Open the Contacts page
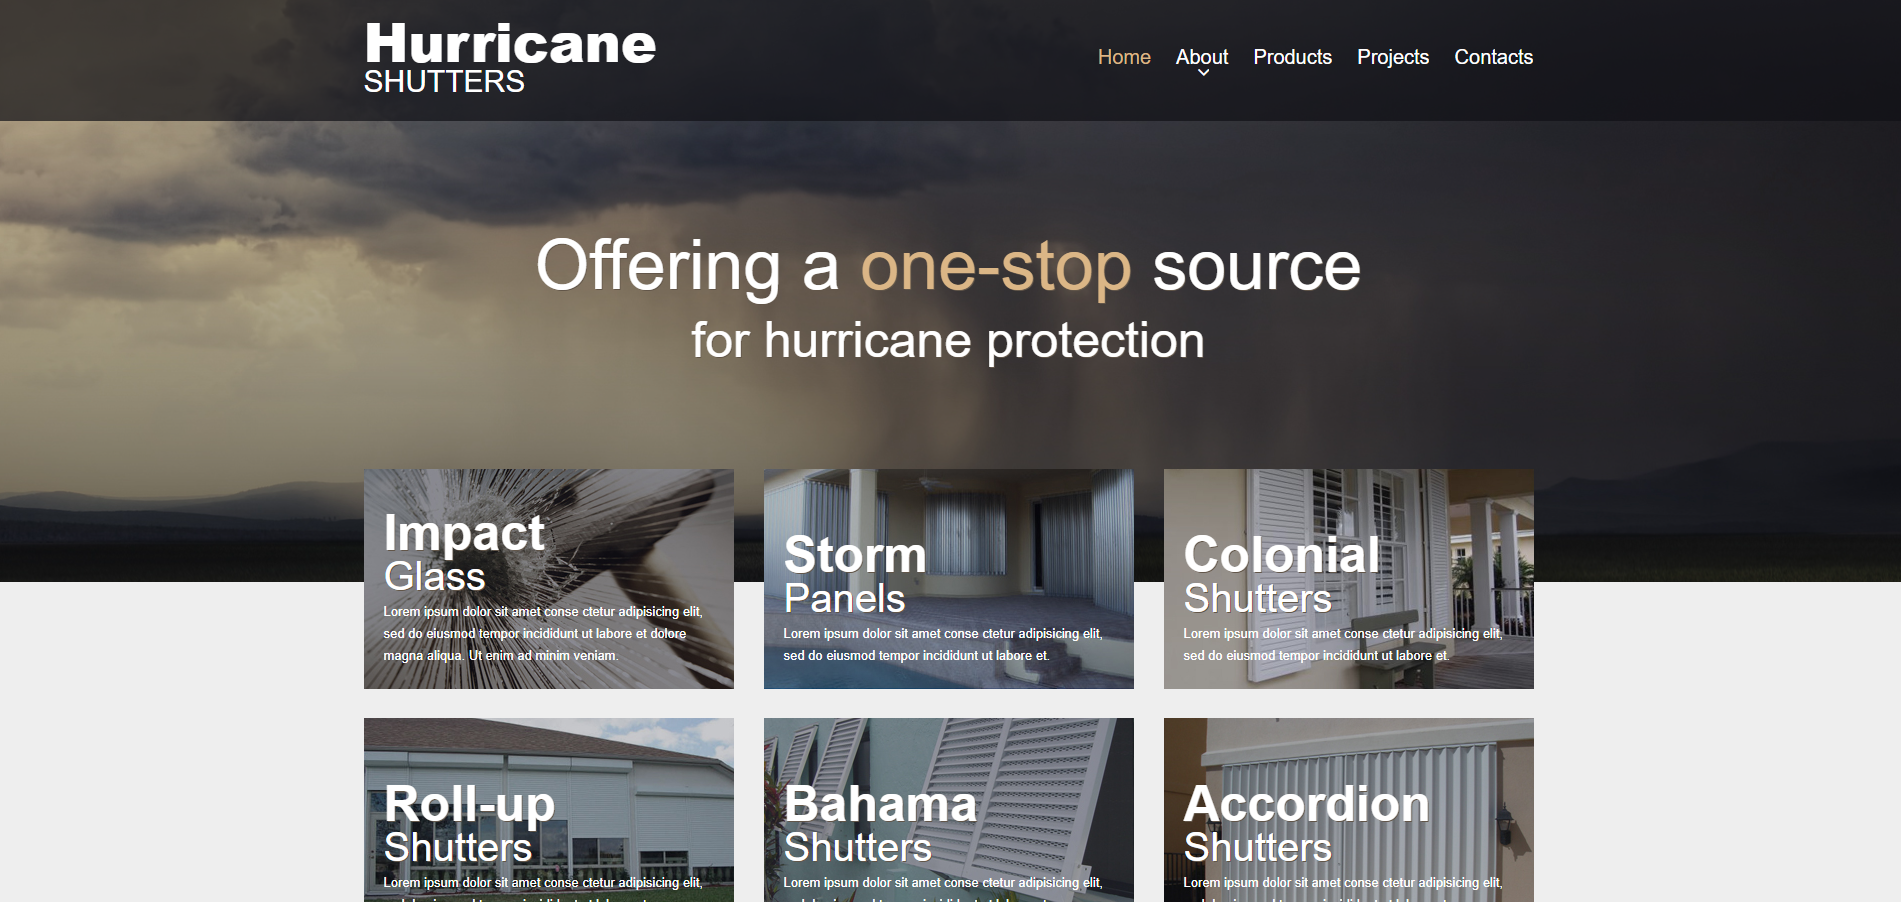The height and width of the screenshot is (902, 1901). (1493, 57)
